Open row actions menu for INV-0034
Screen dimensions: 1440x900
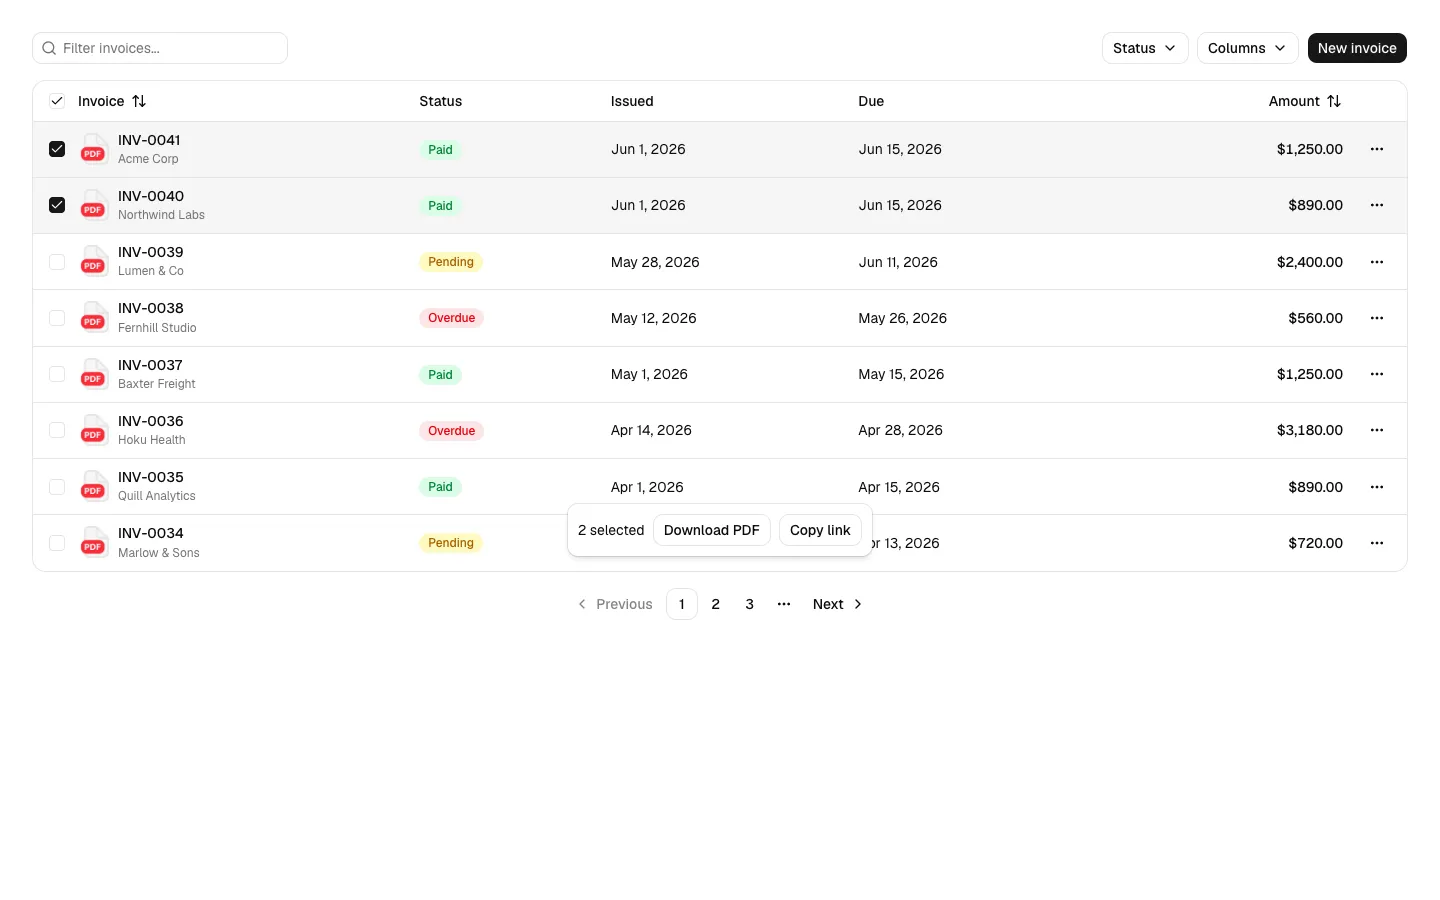(1377, 543)
